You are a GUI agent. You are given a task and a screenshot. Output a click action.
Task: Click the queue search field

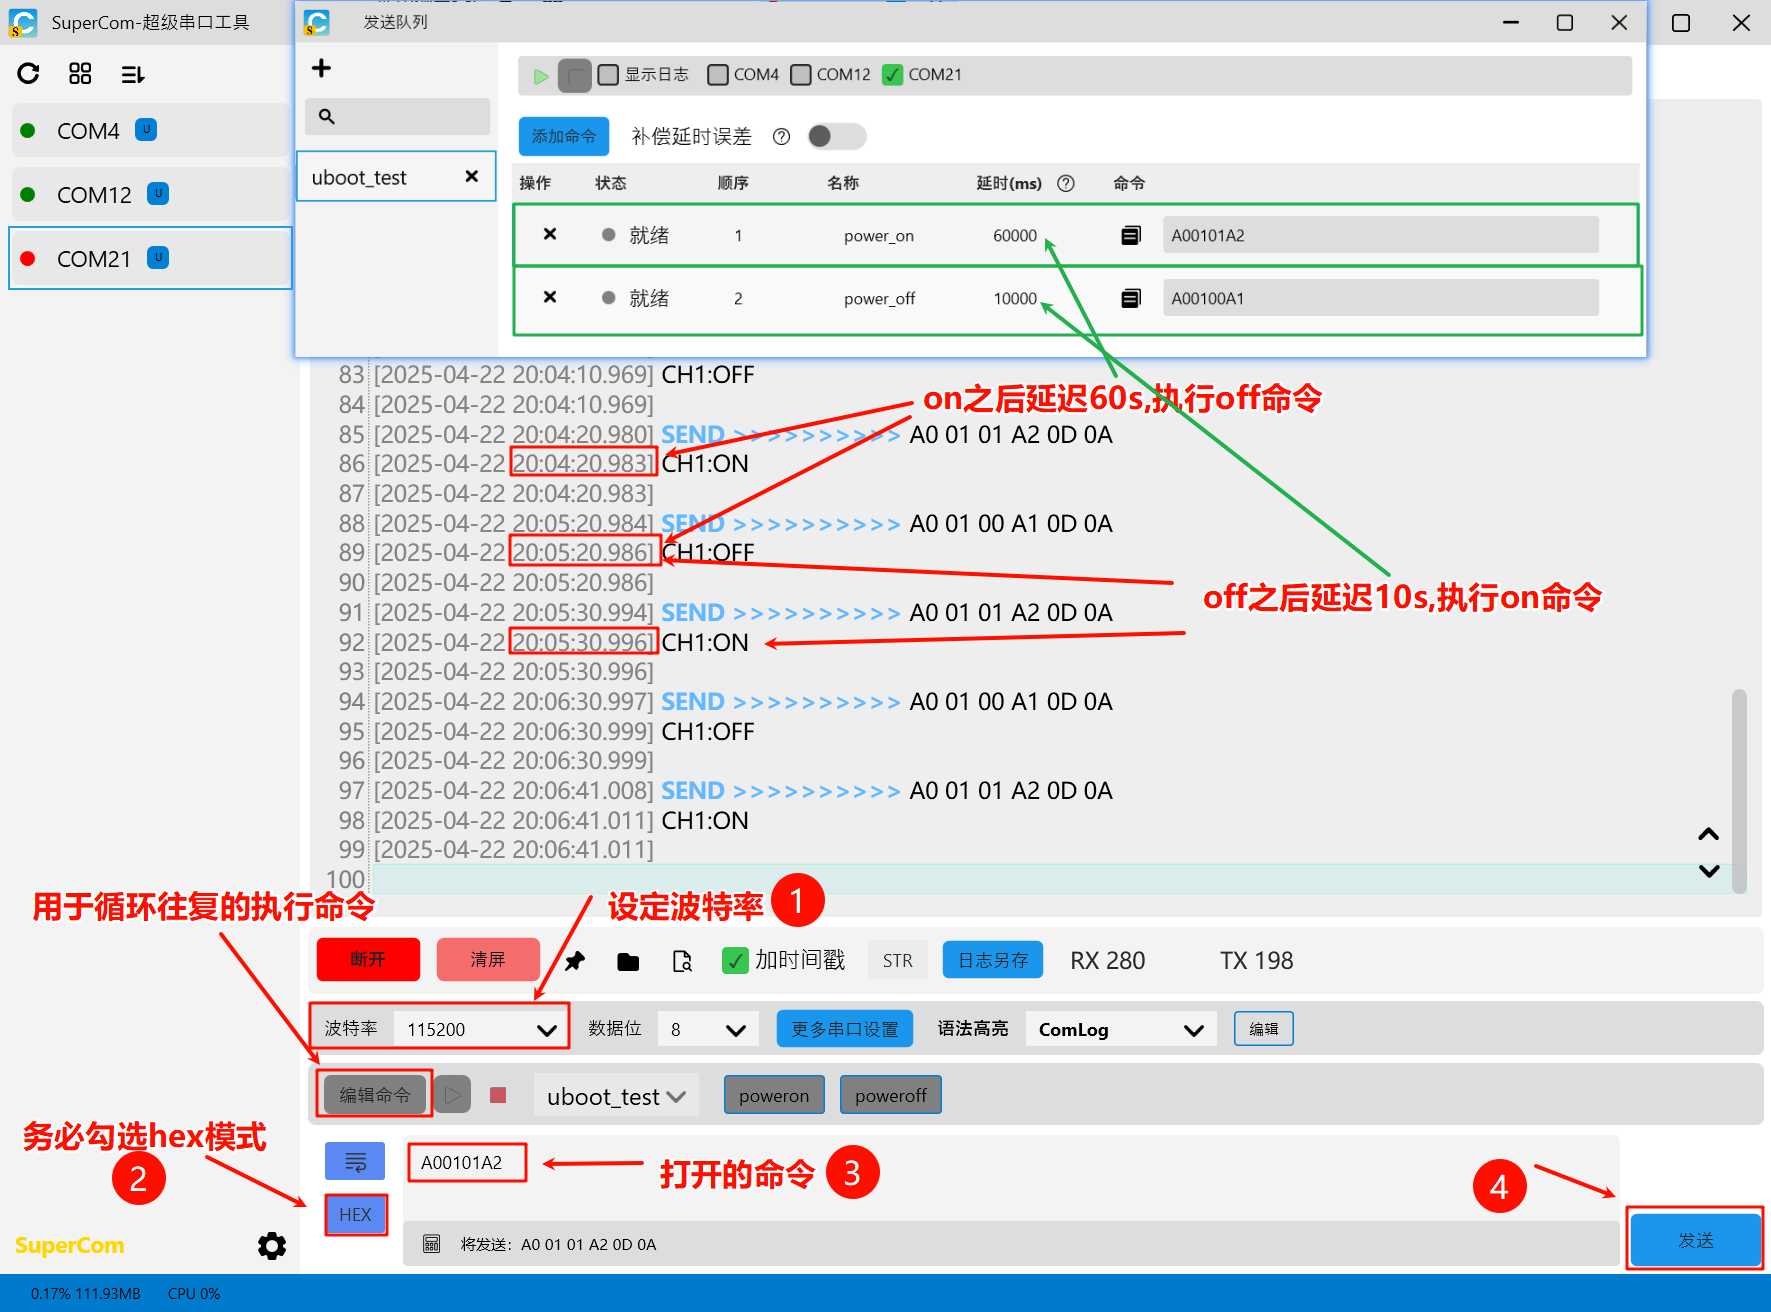(x=398, y=116)
